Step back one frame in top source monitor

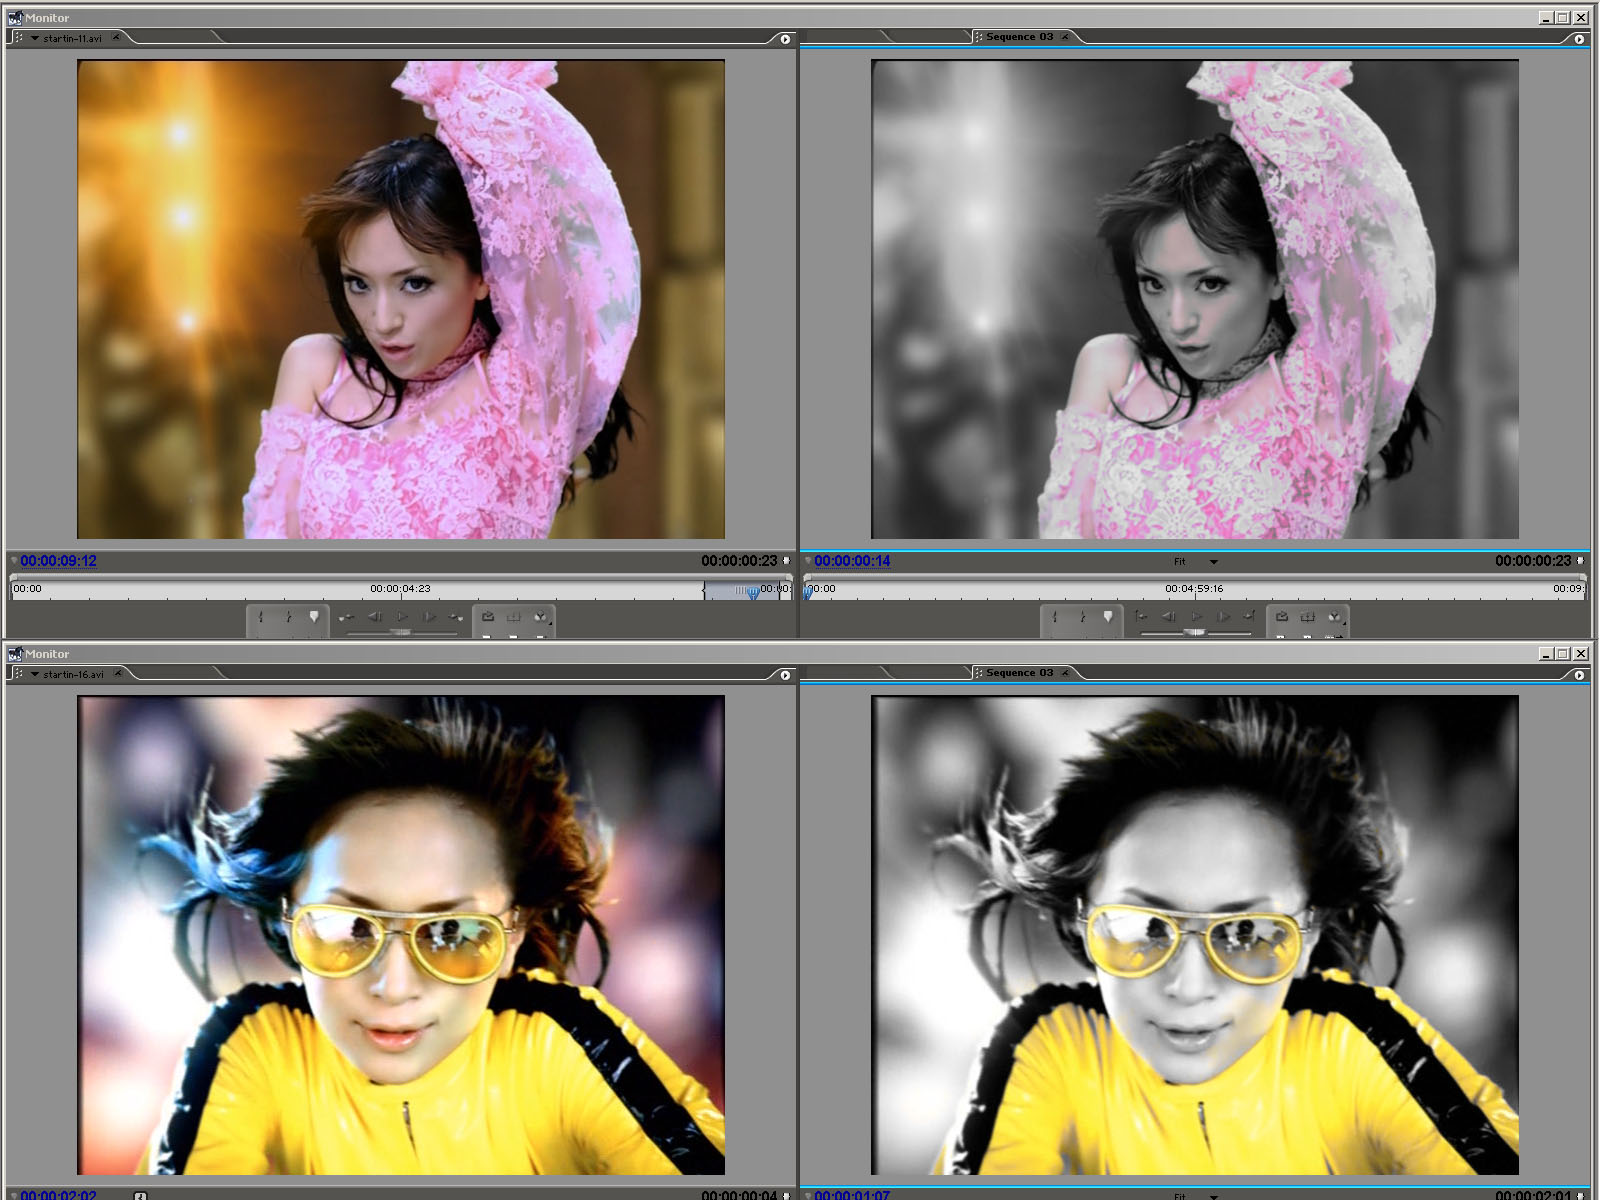point(375,617)
